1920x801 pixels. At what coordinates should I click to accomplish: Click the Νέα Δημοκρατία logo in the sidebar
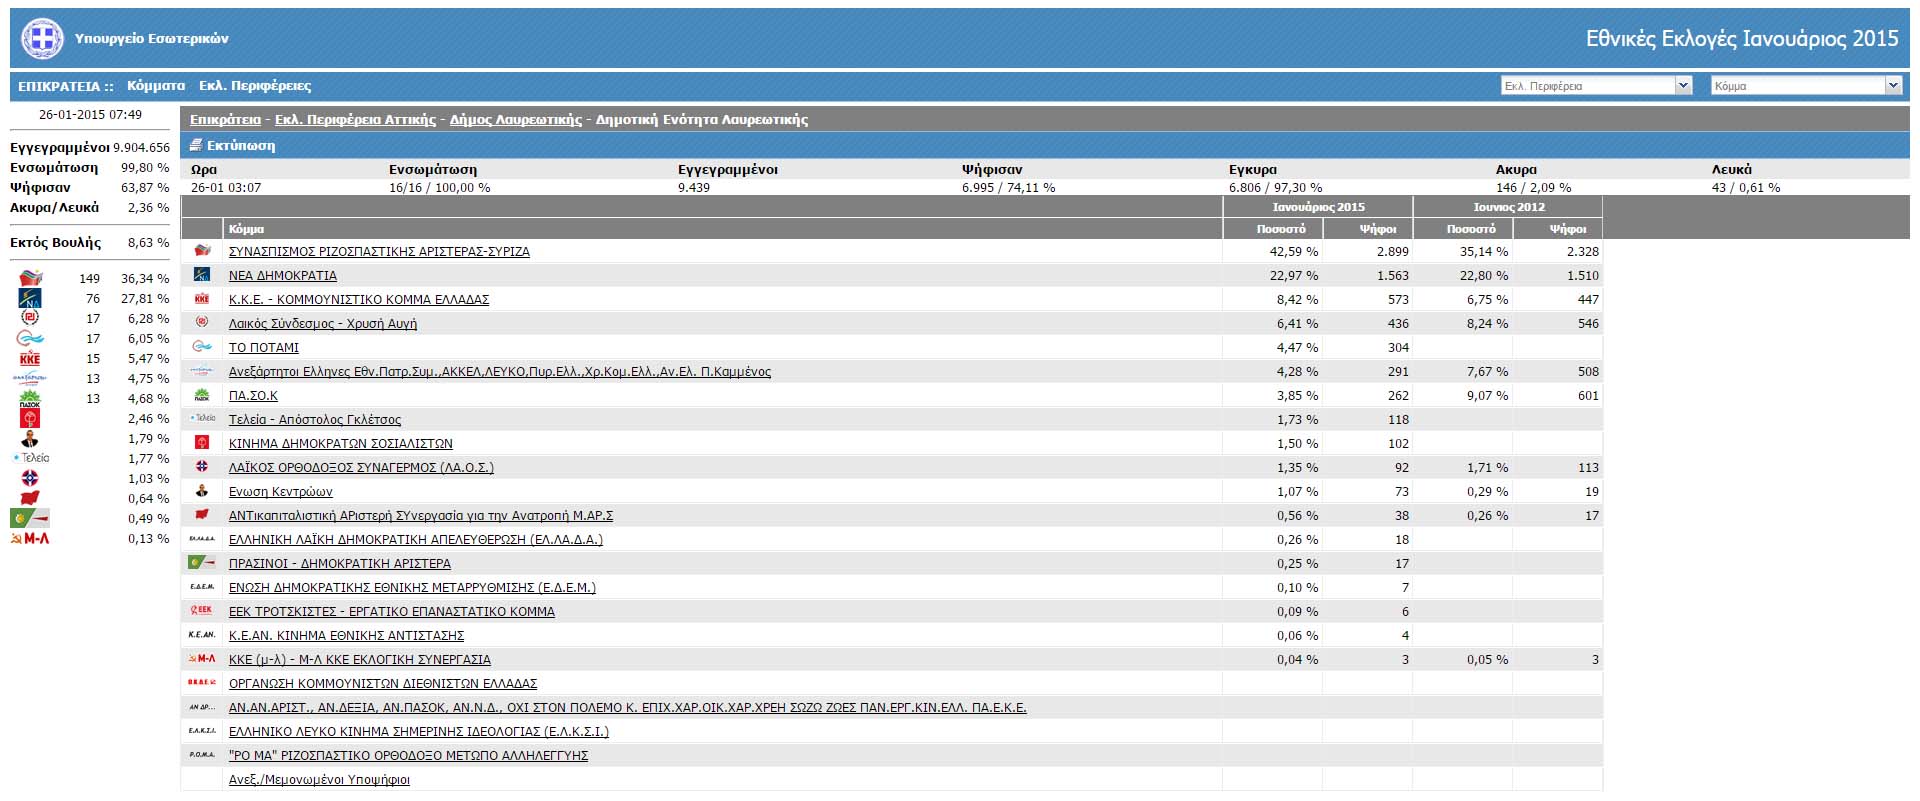pos(30,298)
